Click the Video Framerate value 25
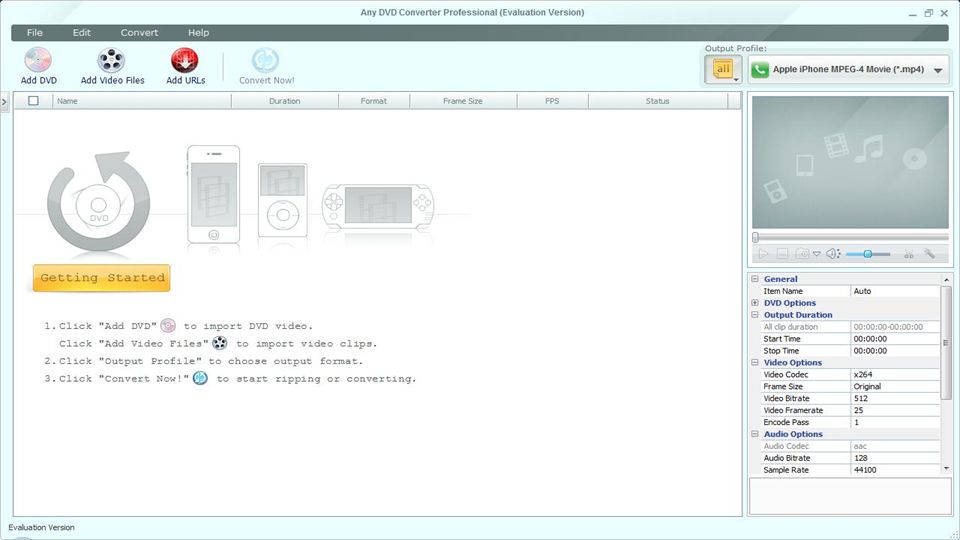Image resolution: width=960 pixels, height=540 pixels. click(895, 410)
